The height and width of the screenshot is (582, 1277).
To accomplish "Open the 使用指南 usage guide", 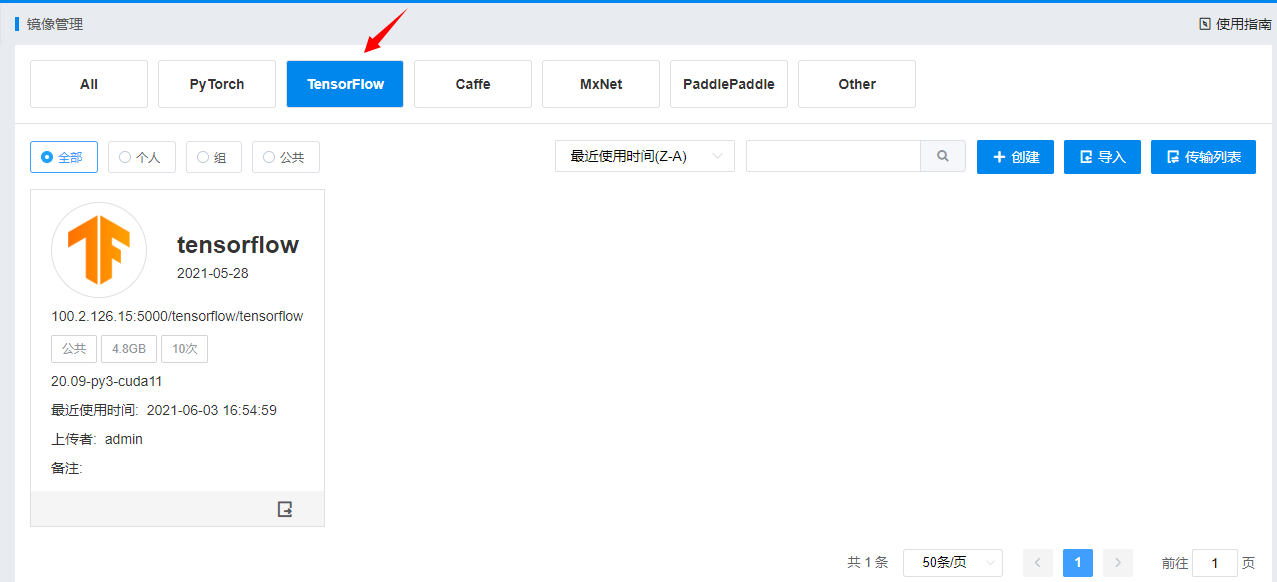I will pyautogui.click(x=1235, y=24).
